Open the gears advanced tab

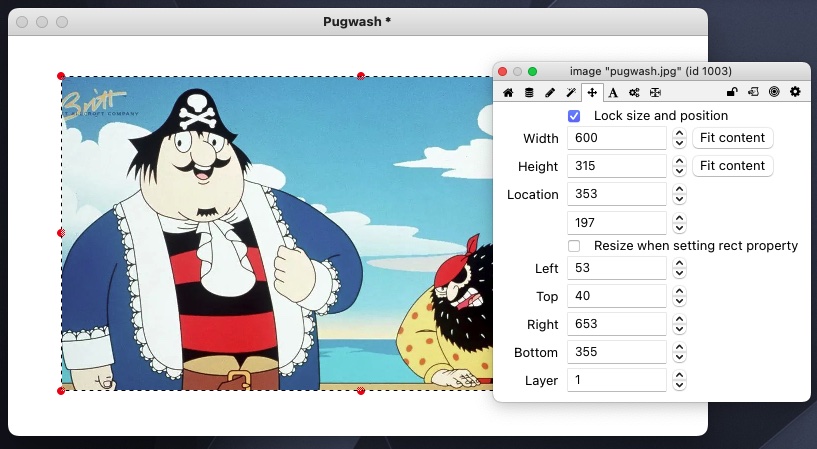(634, 93)
